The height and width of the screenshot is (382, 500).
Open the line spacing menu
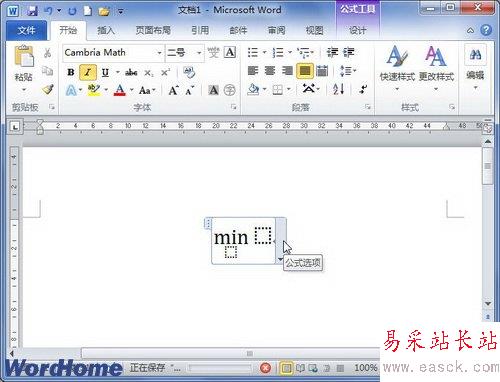(x=348, y=71)
